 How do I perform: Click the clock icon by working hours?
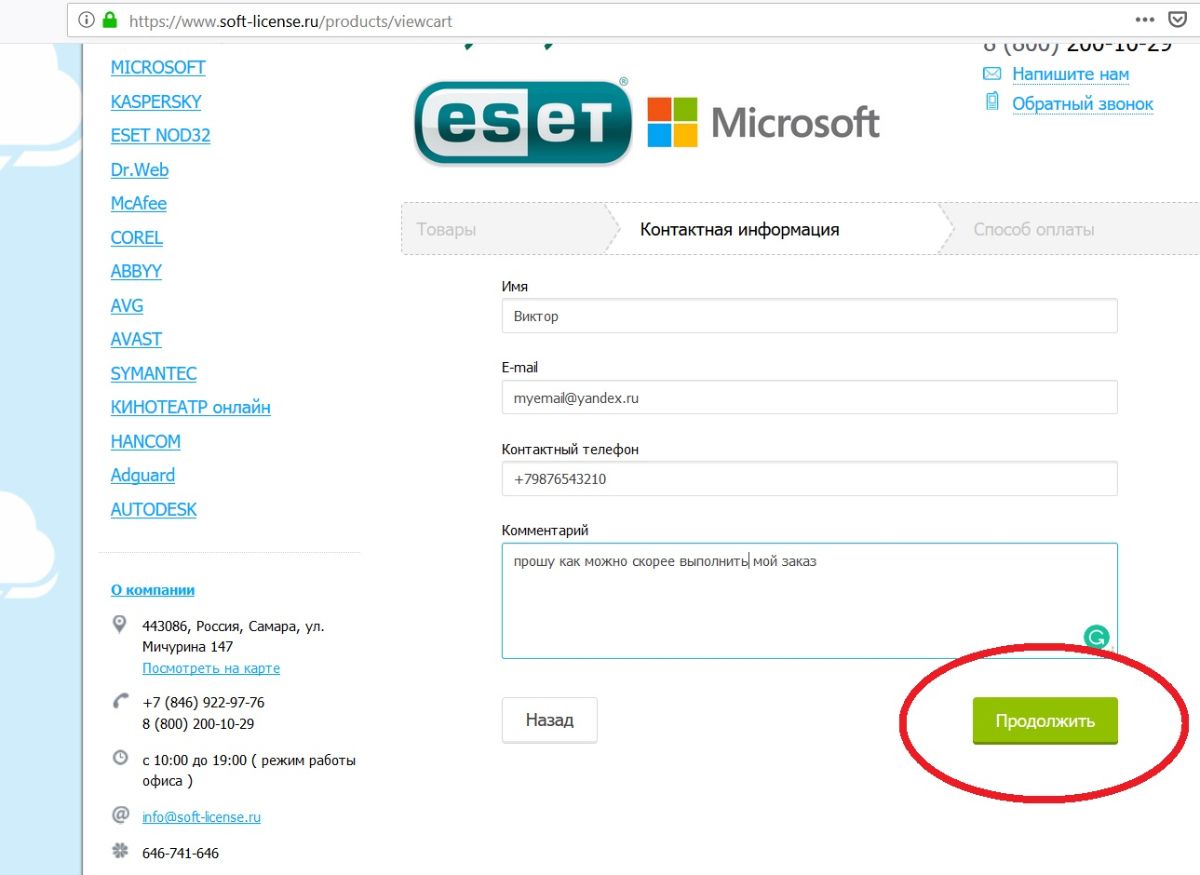120,758
